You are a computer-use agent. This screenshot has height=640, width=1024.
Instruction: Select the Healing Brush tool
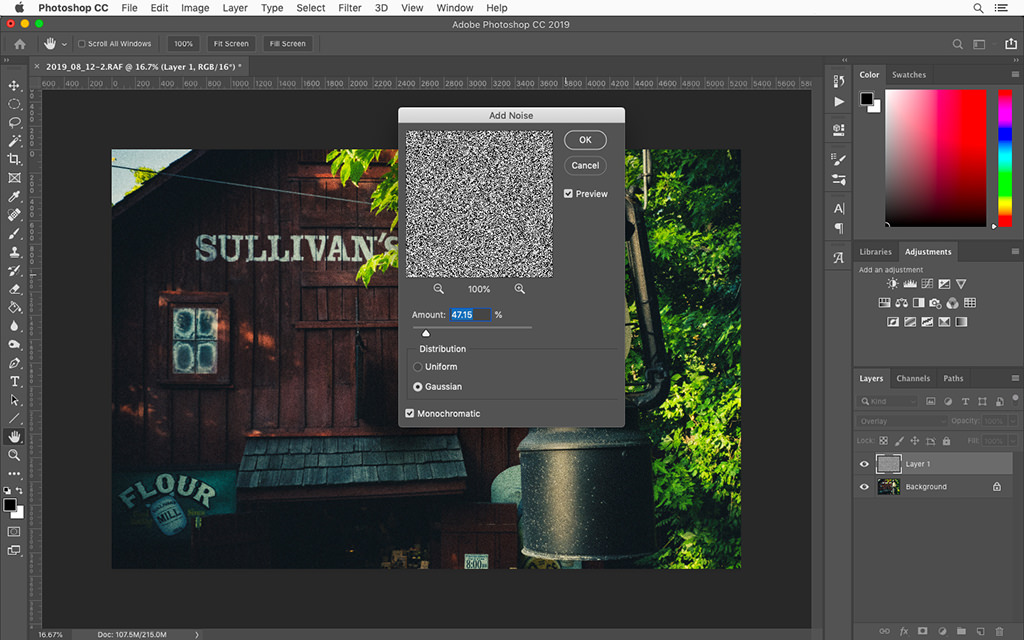click(x=14, y=214)
